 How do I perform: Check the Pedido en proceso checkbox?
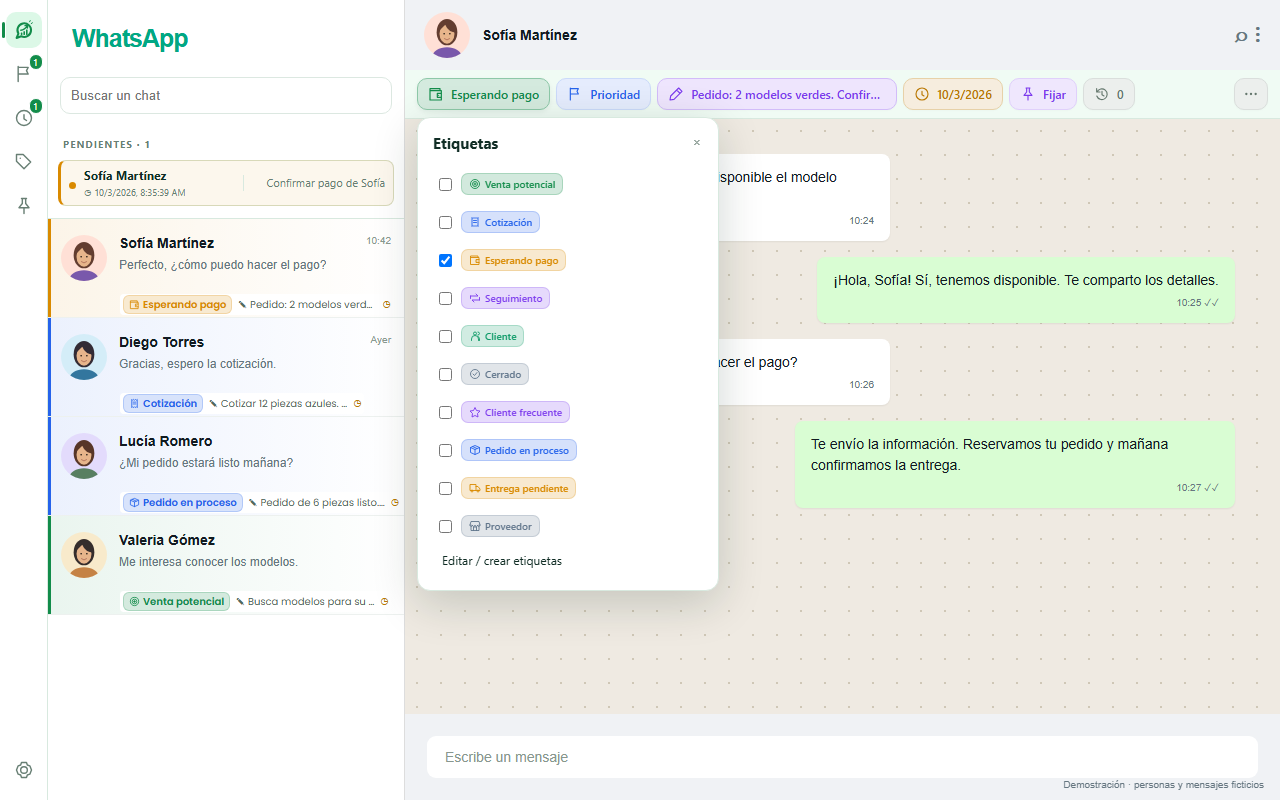coord(446,450)
